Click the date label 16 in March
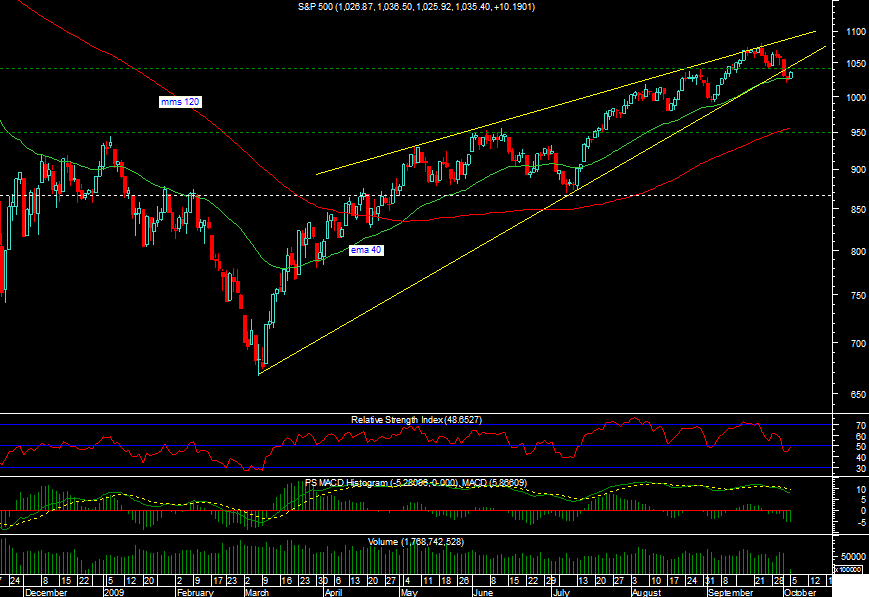This screenshot has width=869, height=597. click(287, 580)
